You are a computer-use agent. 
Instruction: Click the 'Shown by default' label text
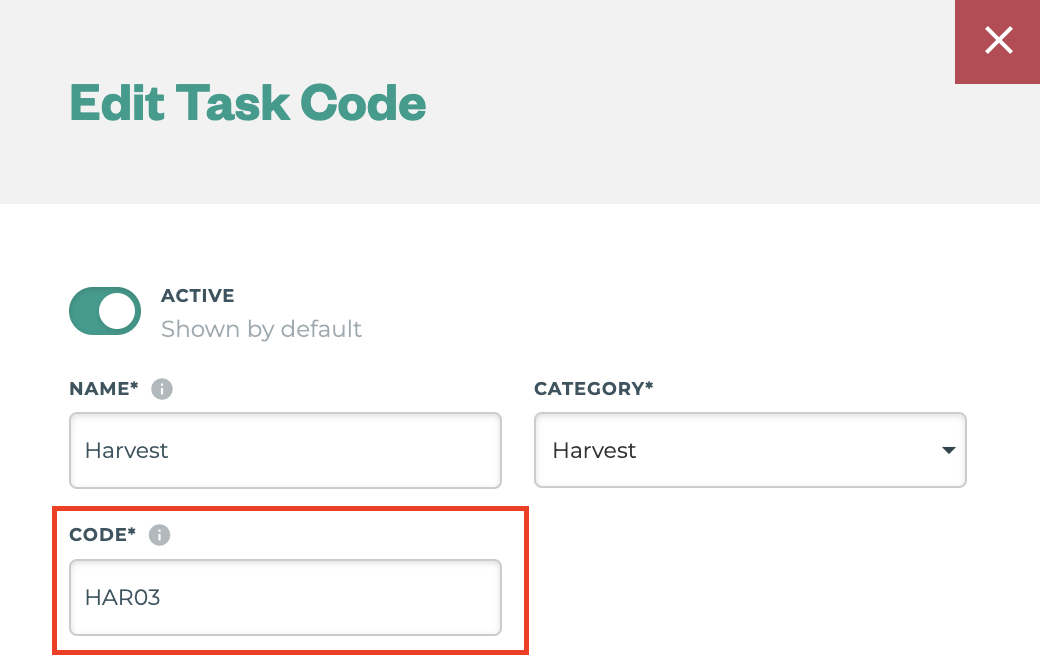(261, 329)
